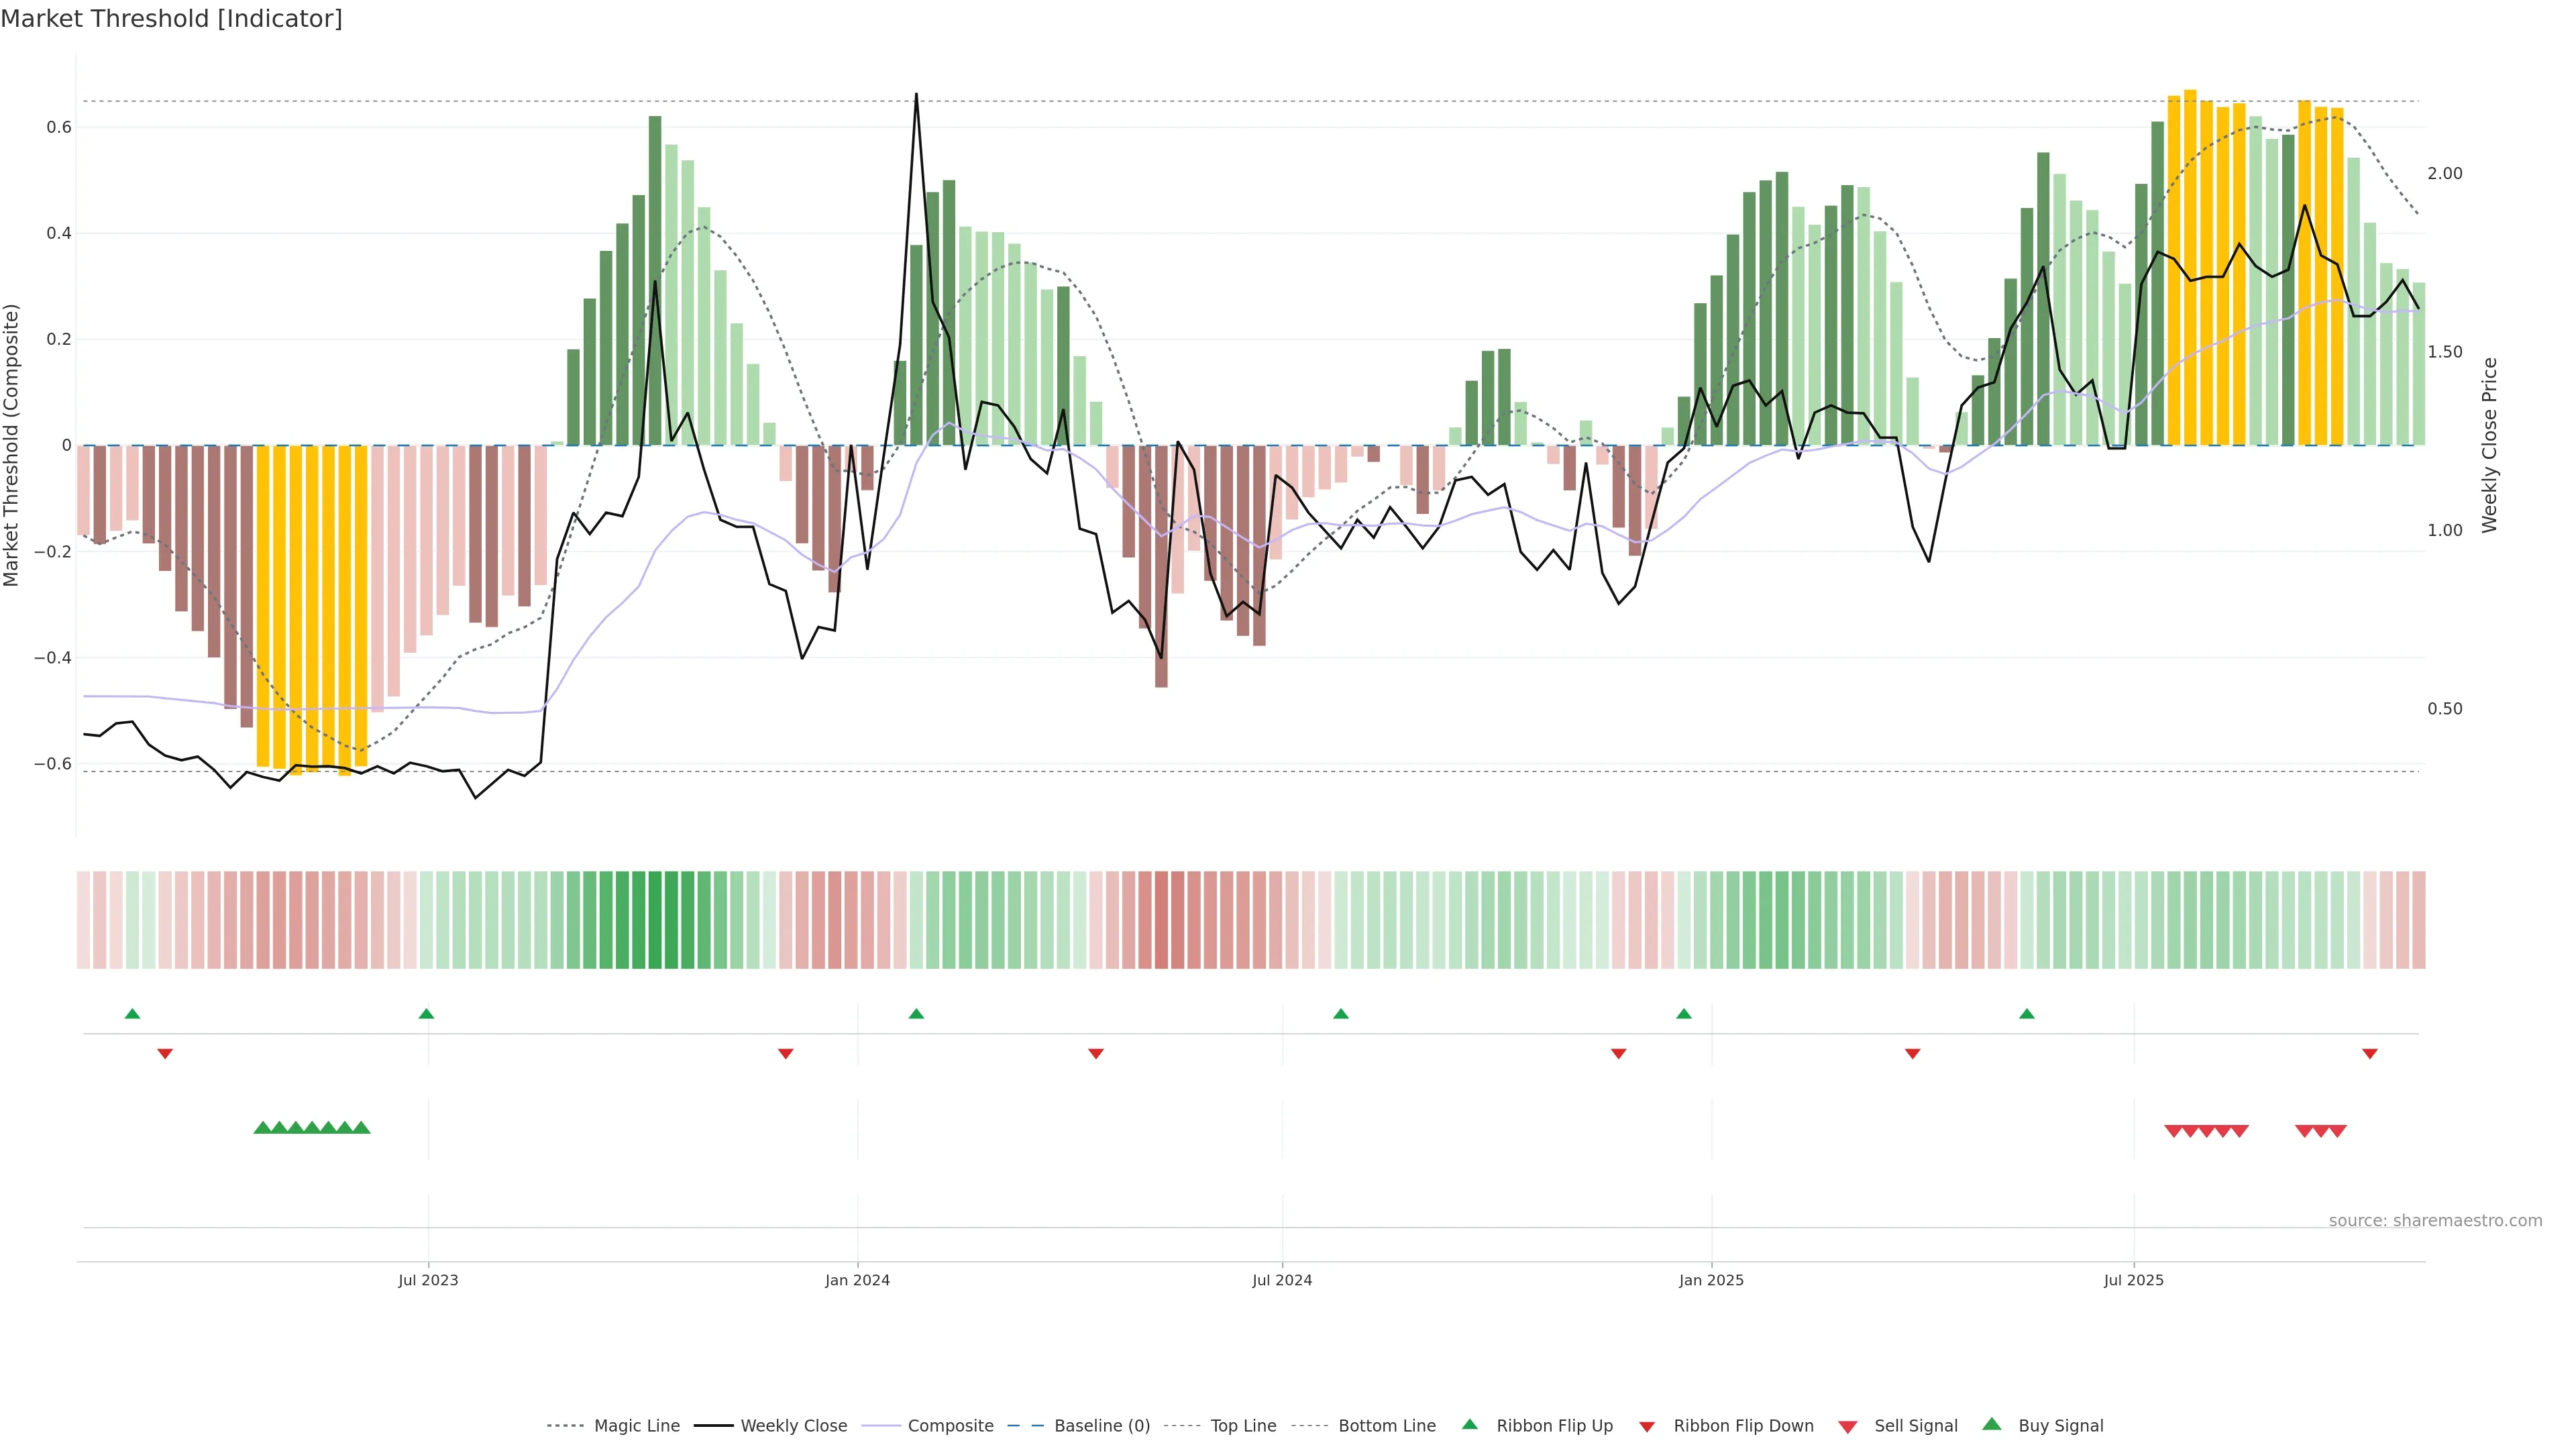This screenshot has height=1449, width=2576.
Task: Click the Ribbon Flip Down legend triangle icon
Action: click(x=1647, y=1427)
